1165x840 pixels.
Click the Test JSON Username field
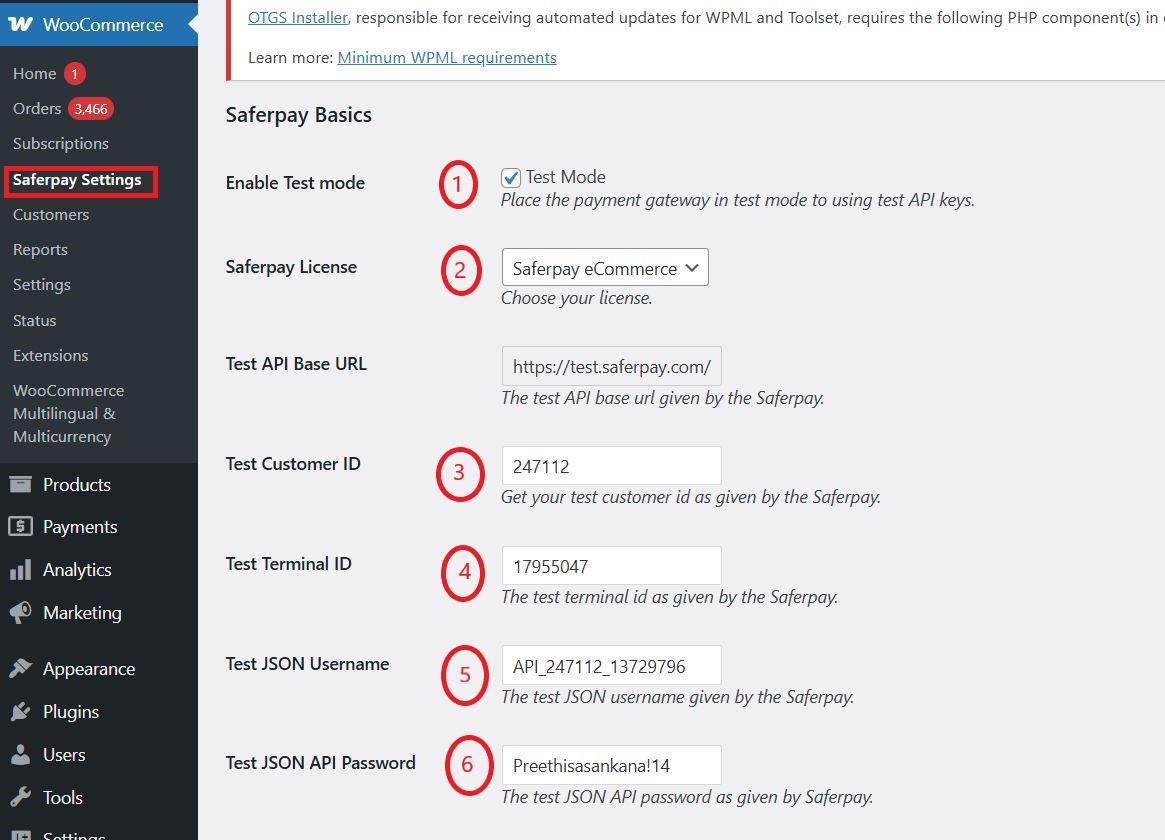tap(611, 666)
